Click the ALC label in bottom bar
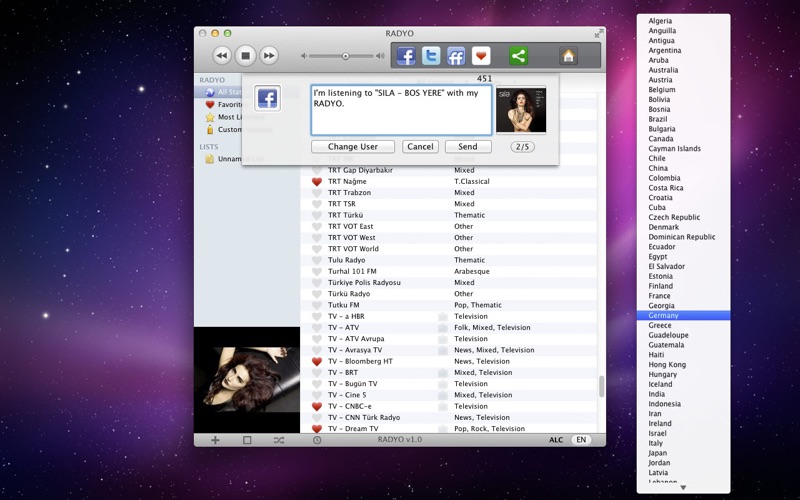 point(556,440)
